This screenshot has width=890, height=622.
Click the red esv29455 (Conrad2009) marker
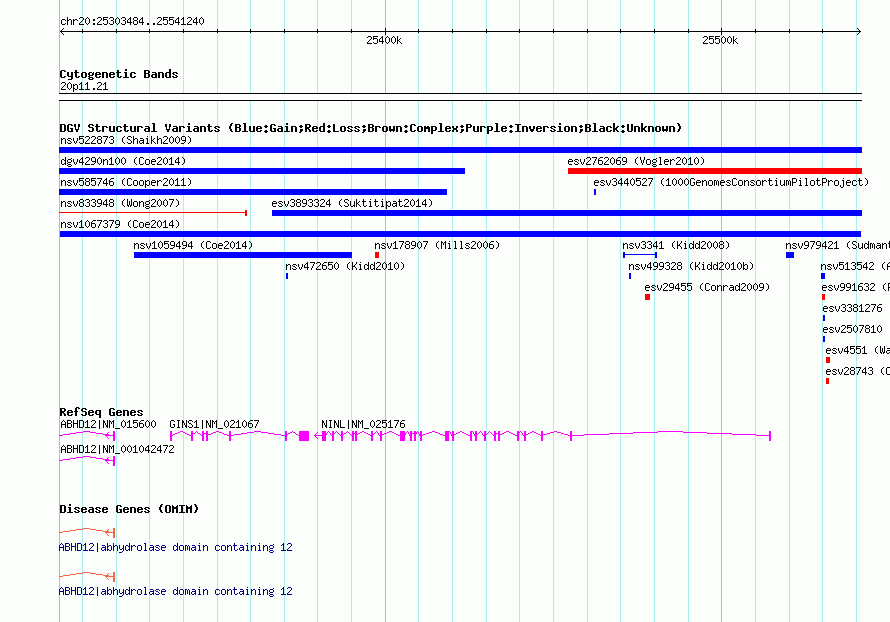pyautogui.click(x=647, y=297)
